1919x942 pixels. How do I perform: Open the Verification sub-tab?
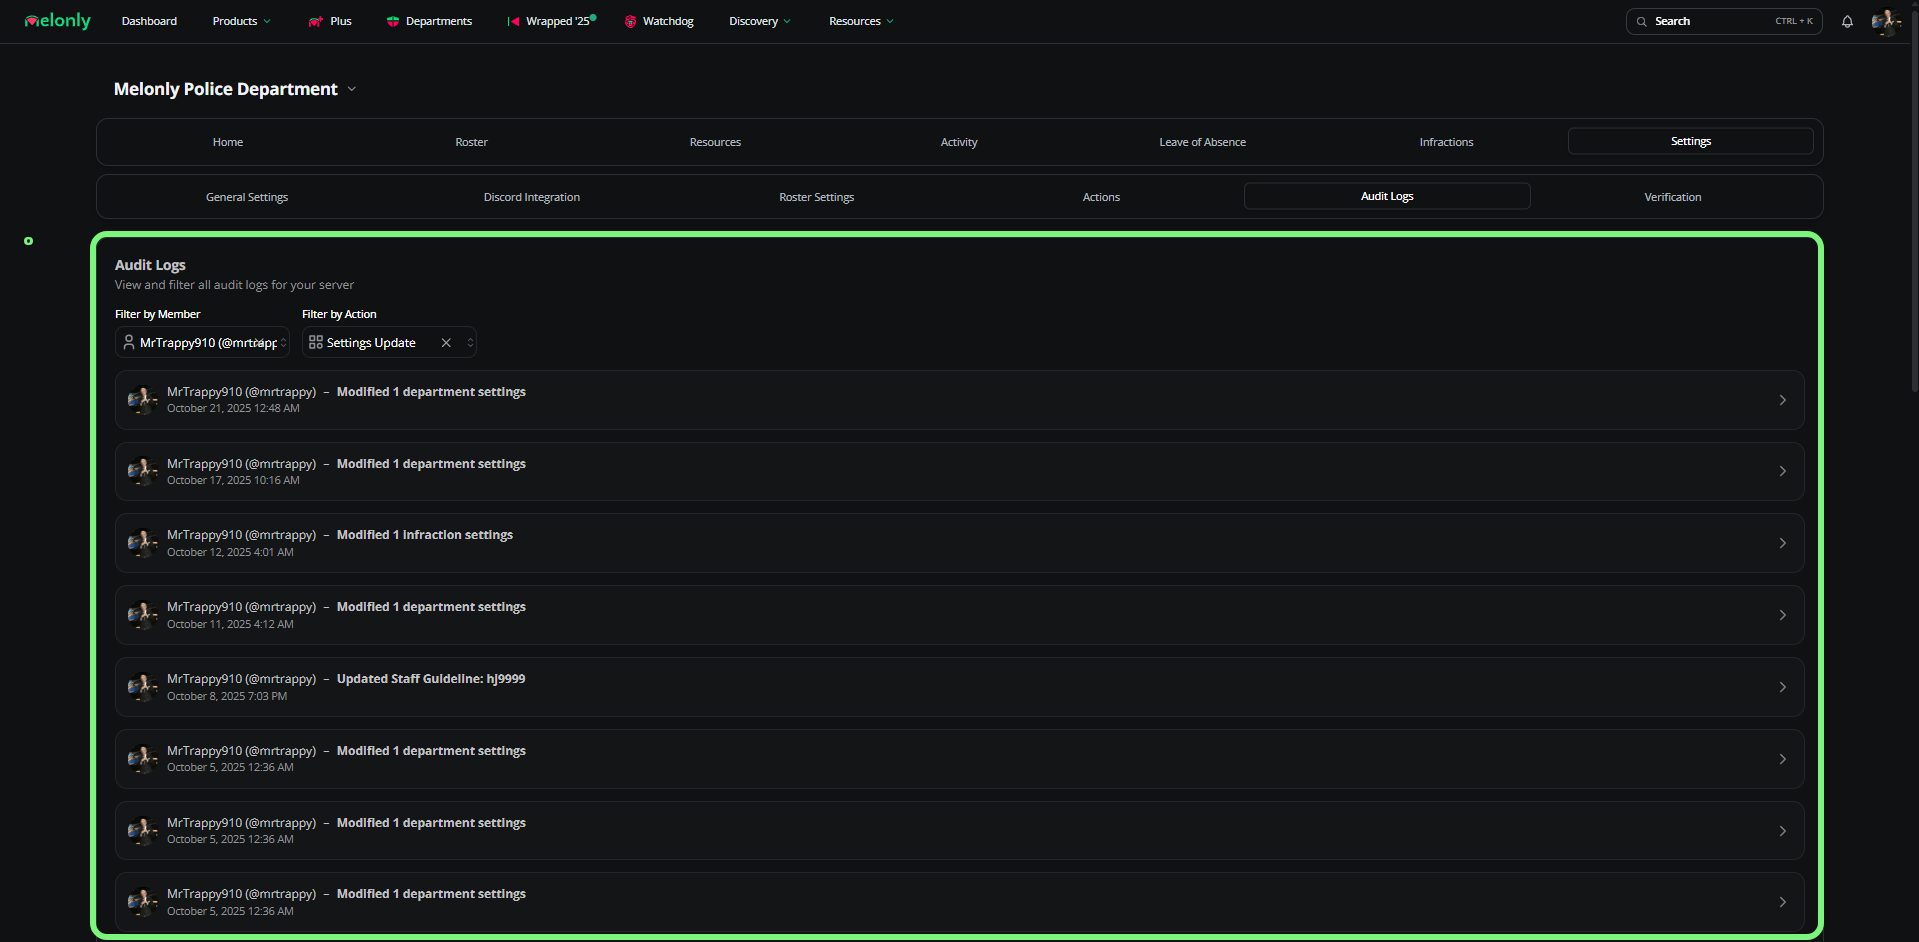(1673, 197)
